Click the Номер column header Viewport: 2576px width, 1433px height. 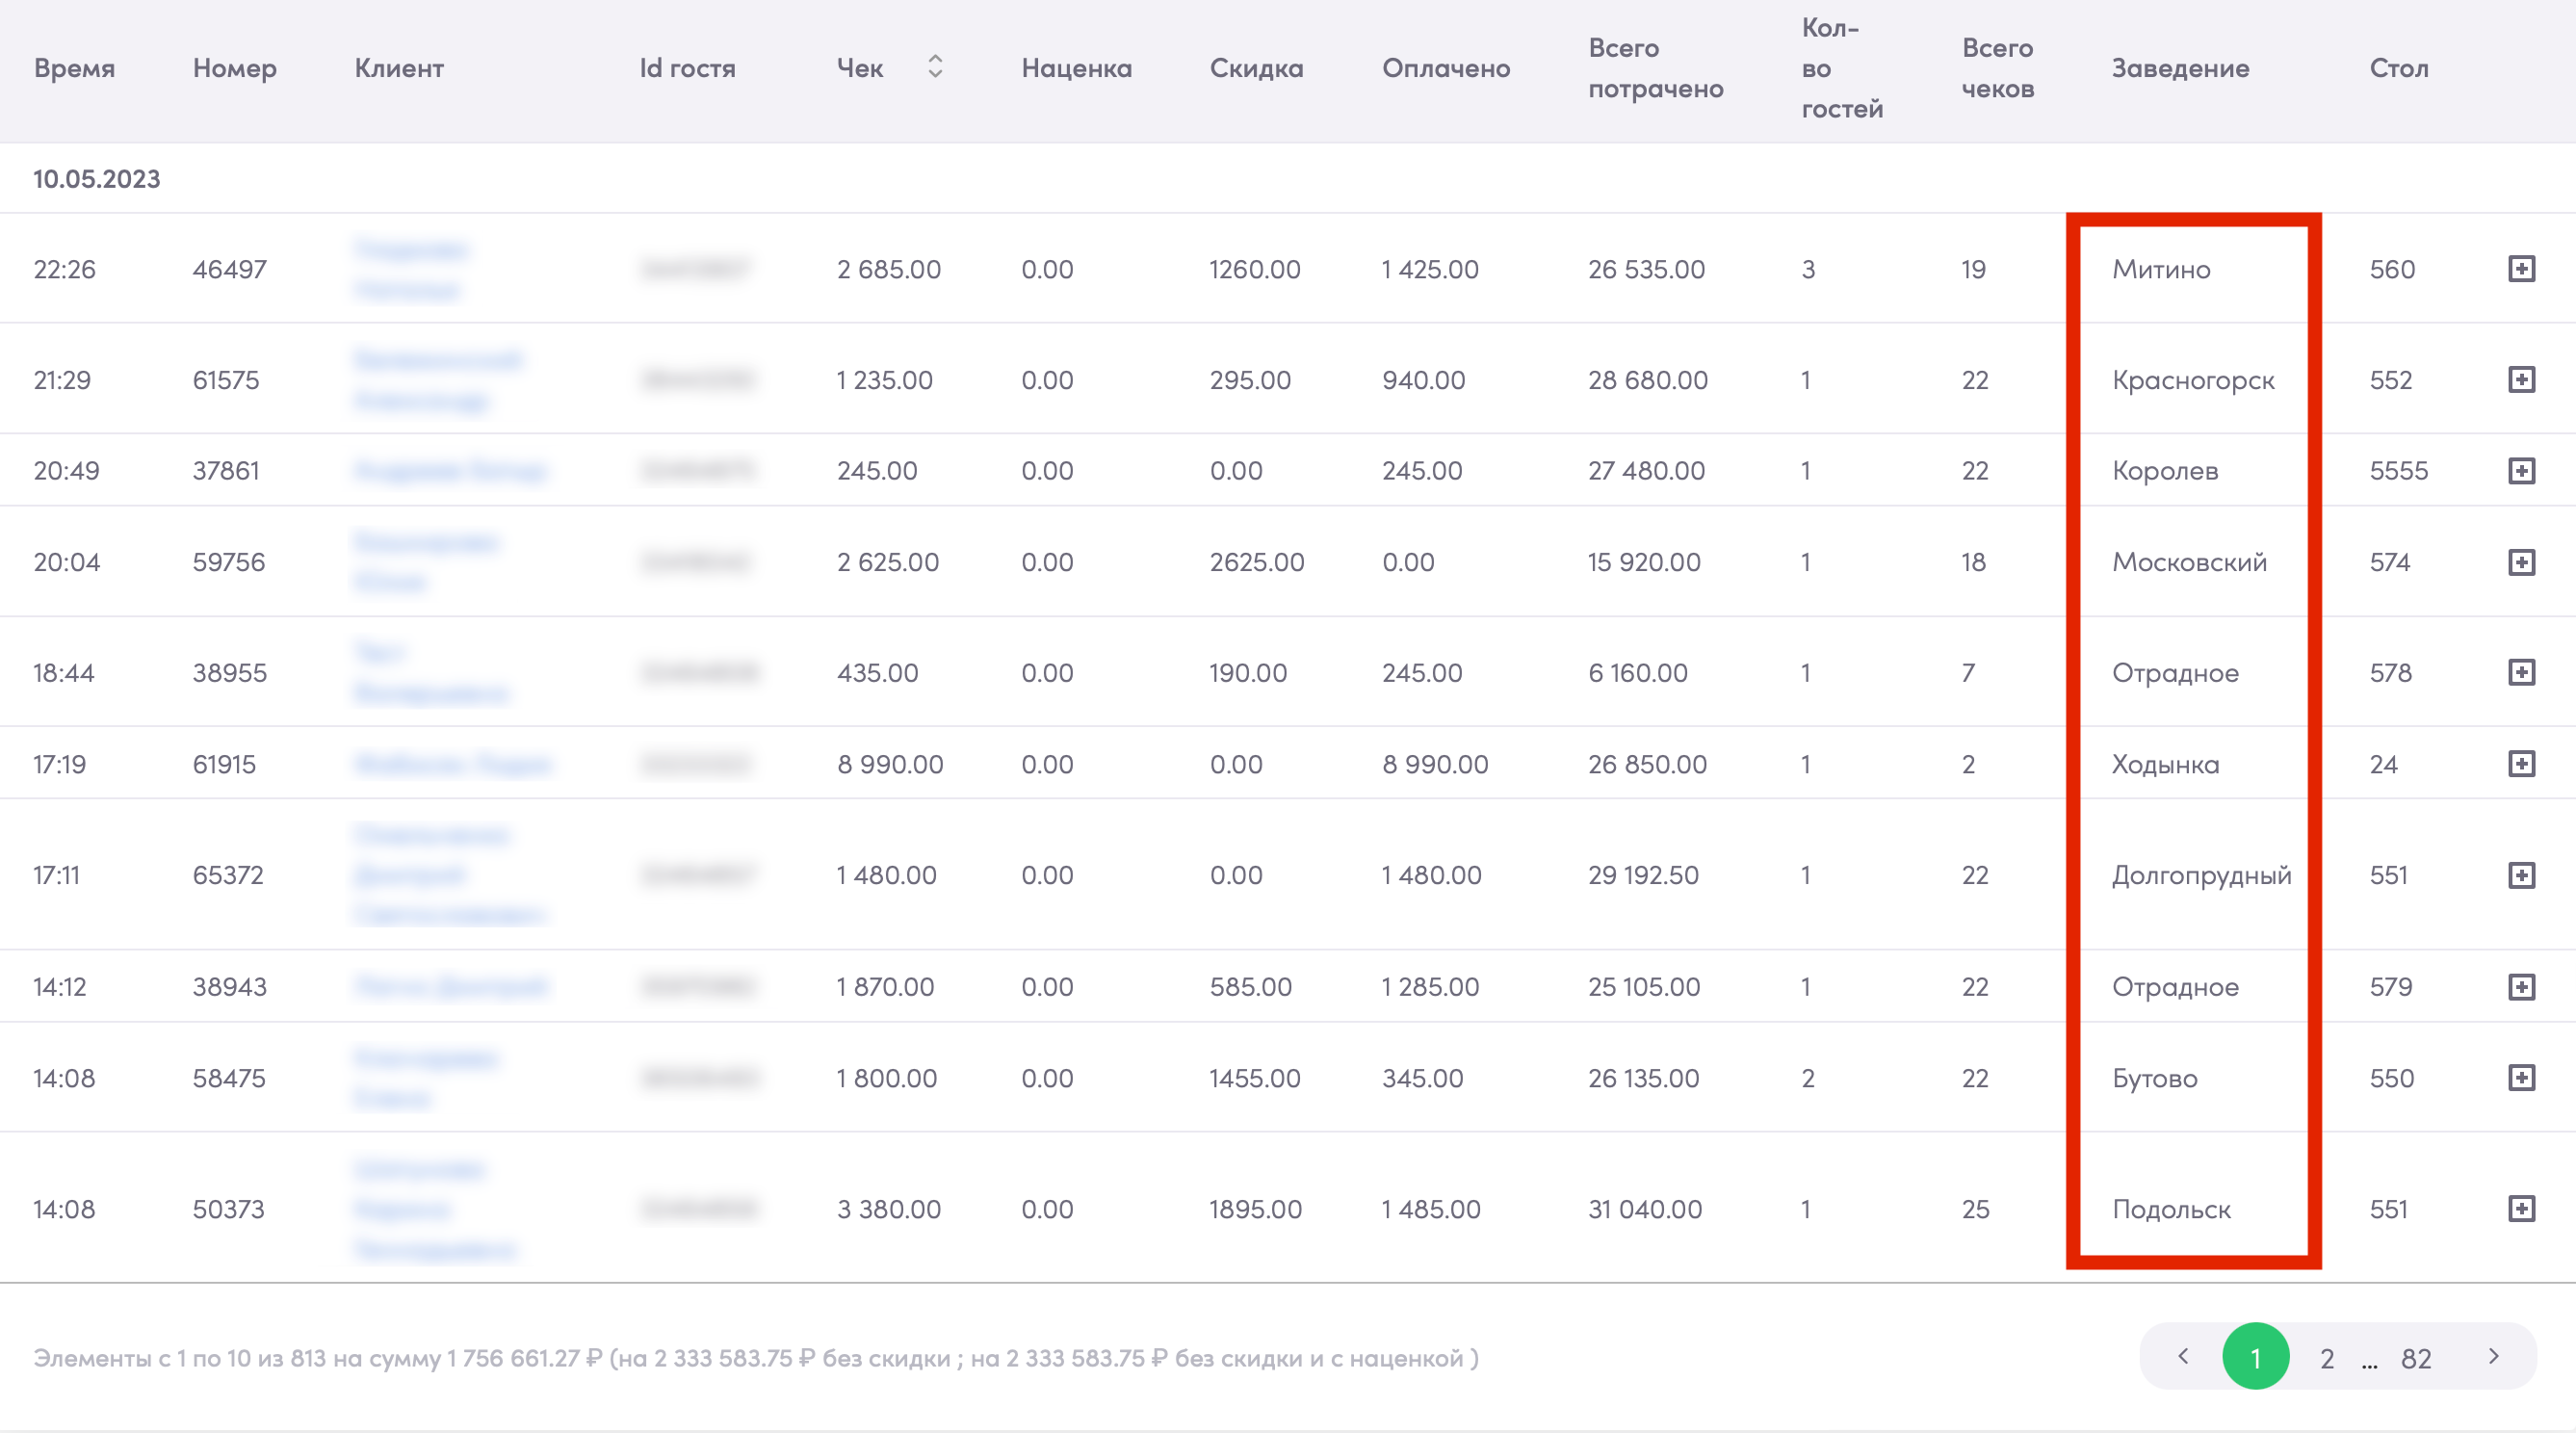[235, 68]
